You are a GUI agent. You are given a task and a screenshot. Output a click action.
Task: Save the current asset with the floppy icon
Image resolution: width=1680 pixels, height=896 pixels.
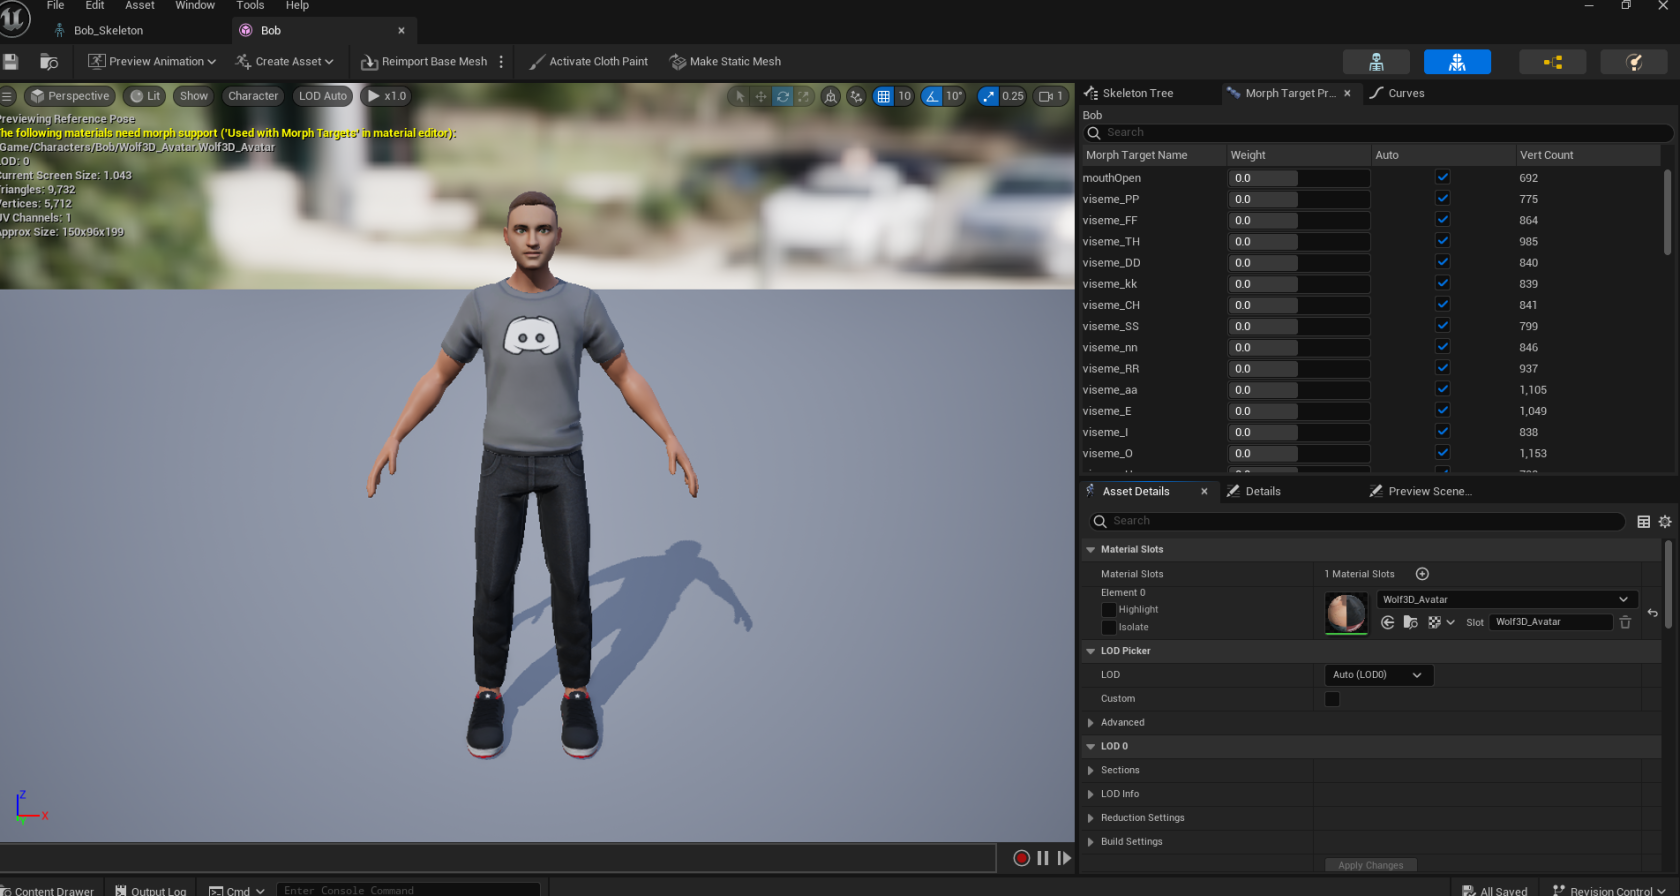pyautogui.click(x=11, y=62)
